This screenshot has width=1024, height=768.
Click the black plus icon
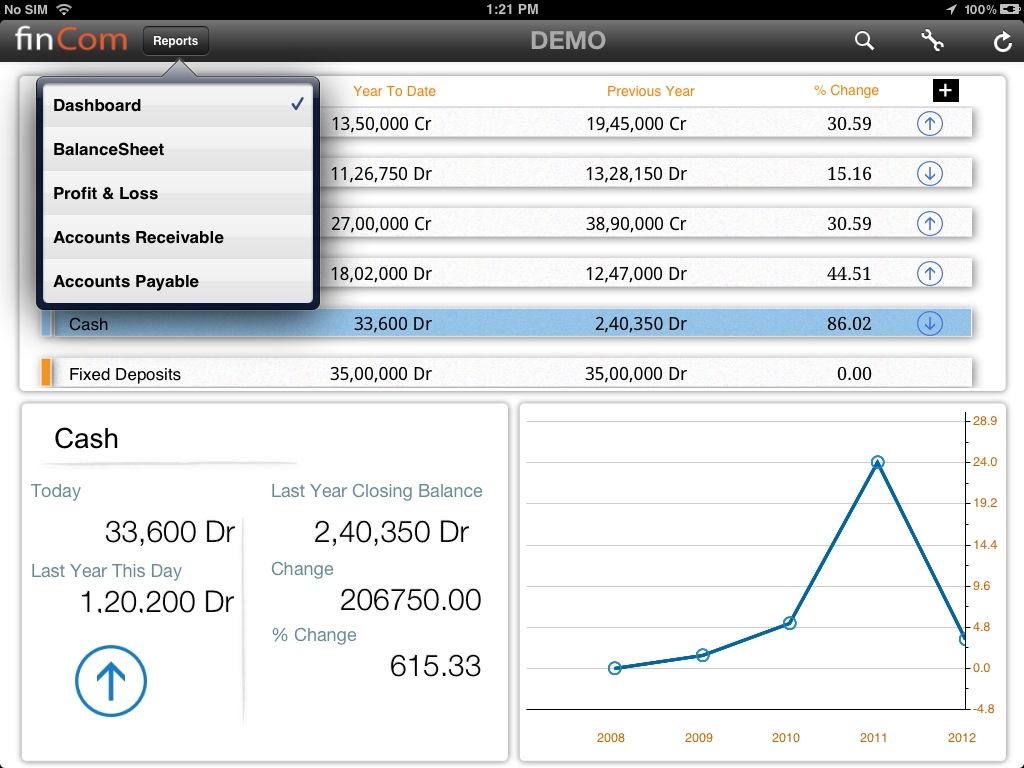[945, 91]
